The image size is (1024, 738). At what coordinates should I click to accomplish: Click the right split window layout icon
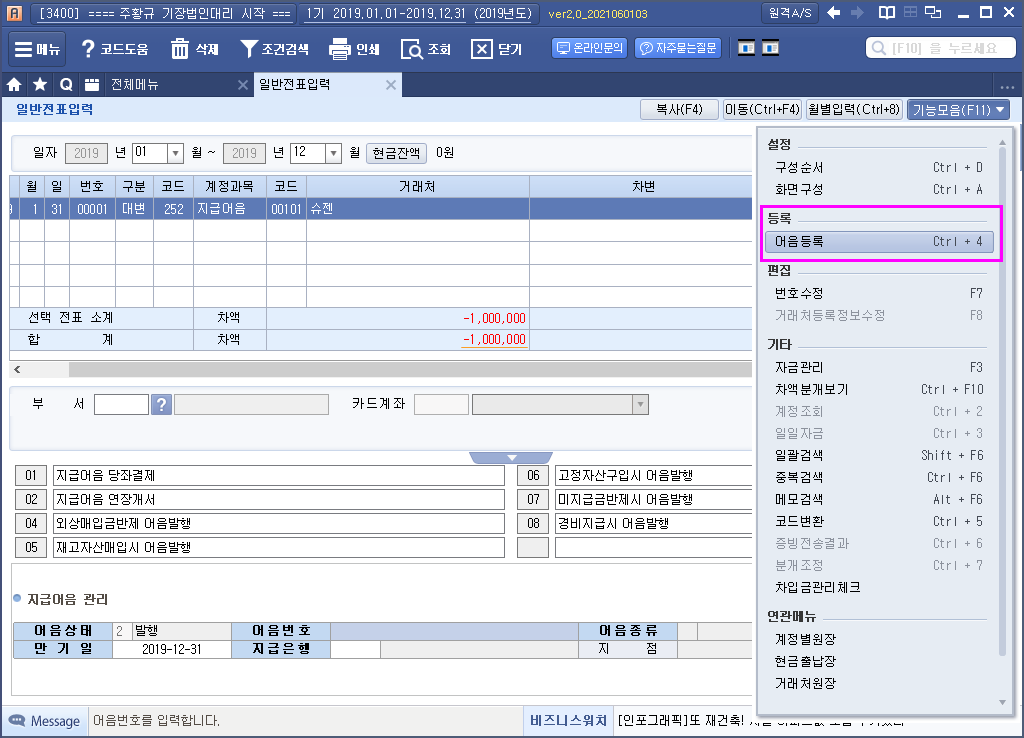pos(771,48)
